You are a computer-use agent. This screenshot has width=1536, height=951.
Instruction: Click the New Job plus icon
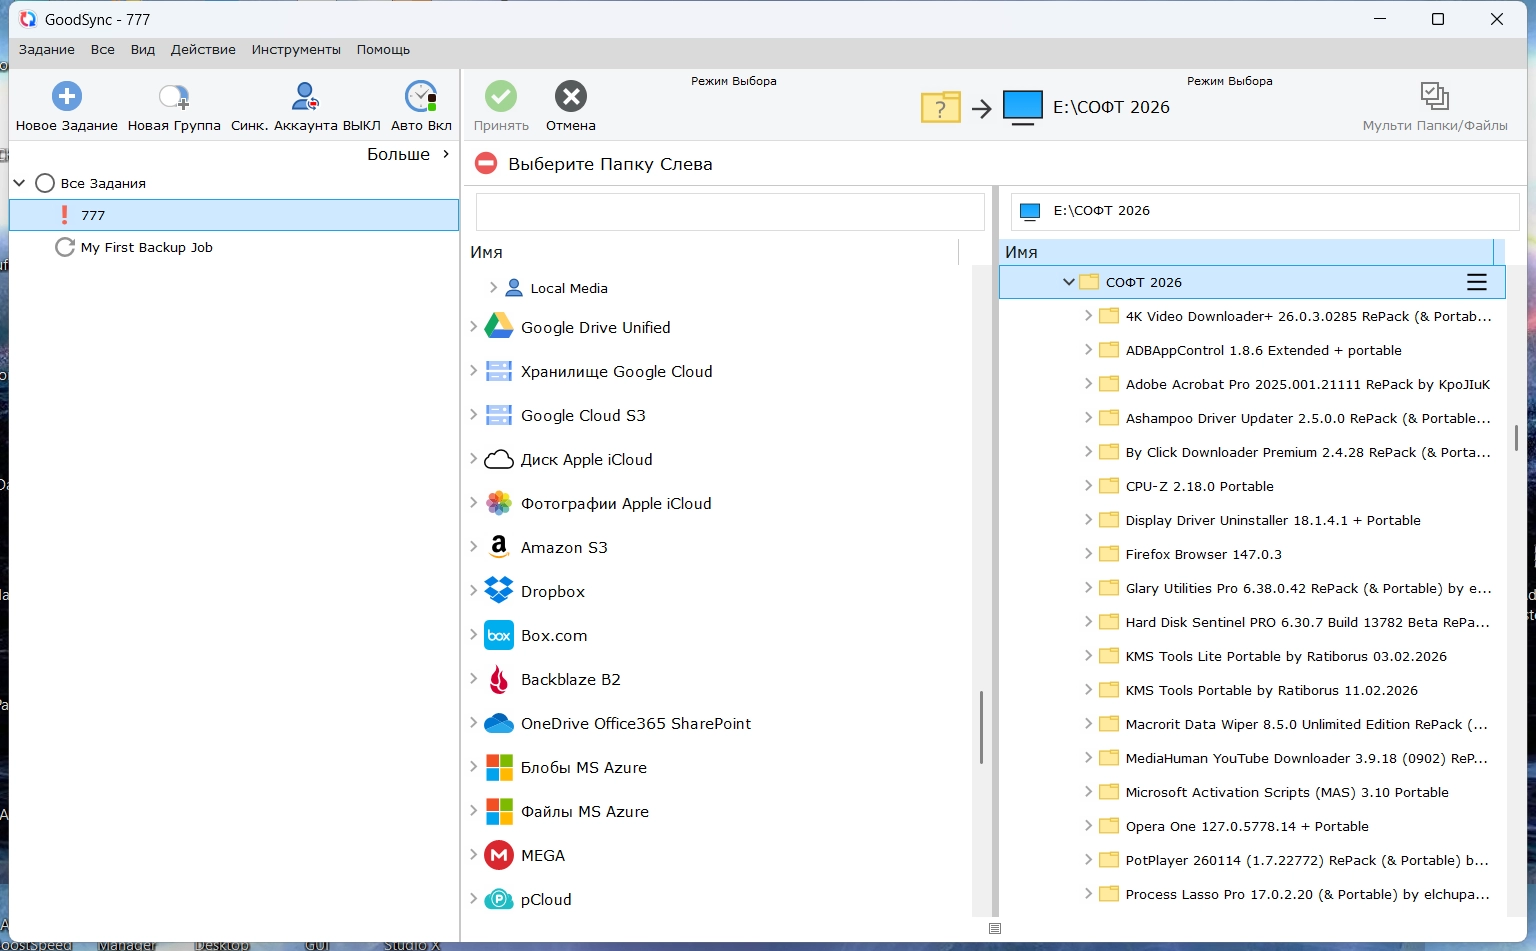coord(67,97)
